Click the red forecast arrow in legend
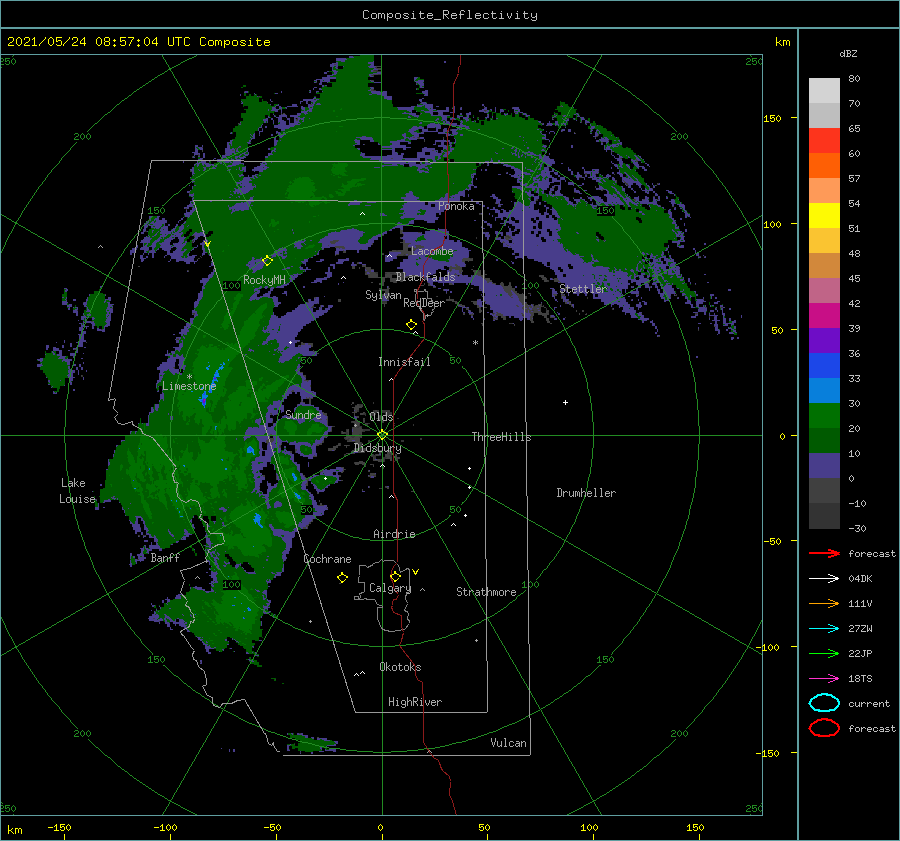 pos(824,553)
